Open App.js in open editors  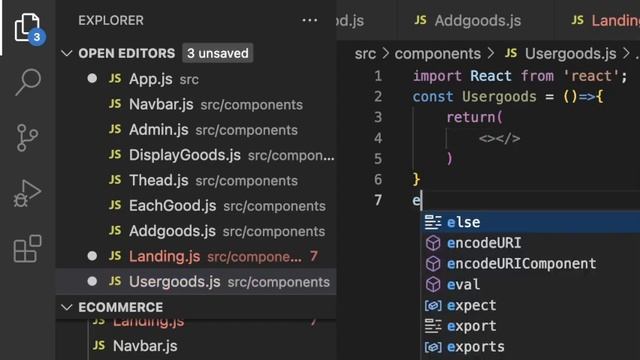(x=196, y=79)
